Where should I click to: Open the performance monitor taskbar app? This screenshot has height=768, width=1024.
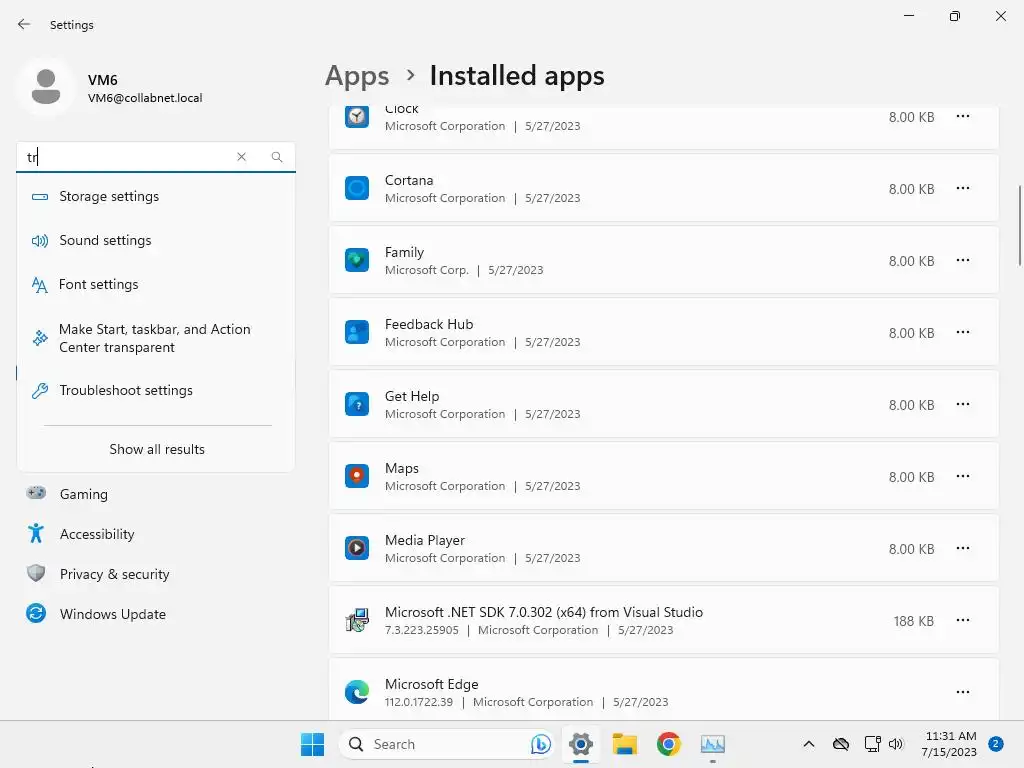(x=712, y=744)
